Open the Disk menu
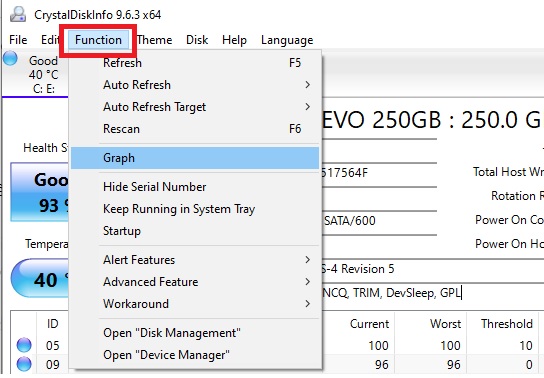 [x=197, y=40]
